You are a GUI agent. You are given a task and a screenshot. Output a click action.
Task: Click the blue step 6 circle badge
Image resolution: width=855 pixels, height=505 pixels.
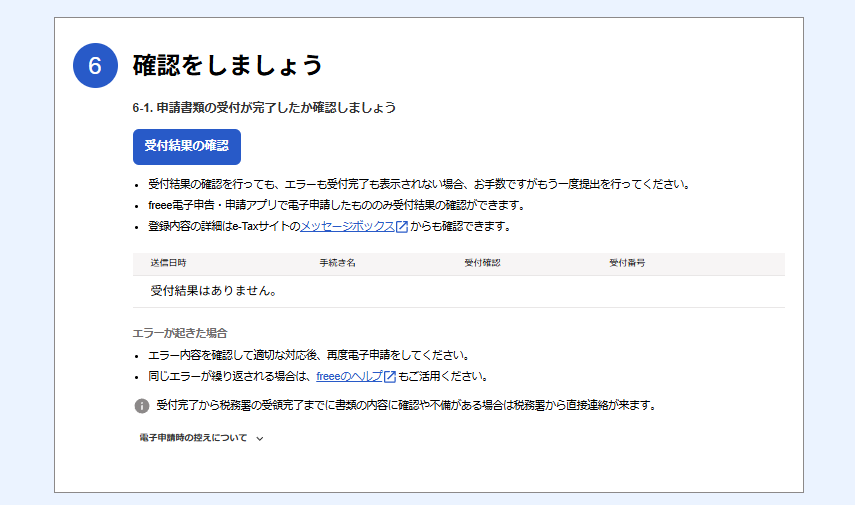coord(95,65)
